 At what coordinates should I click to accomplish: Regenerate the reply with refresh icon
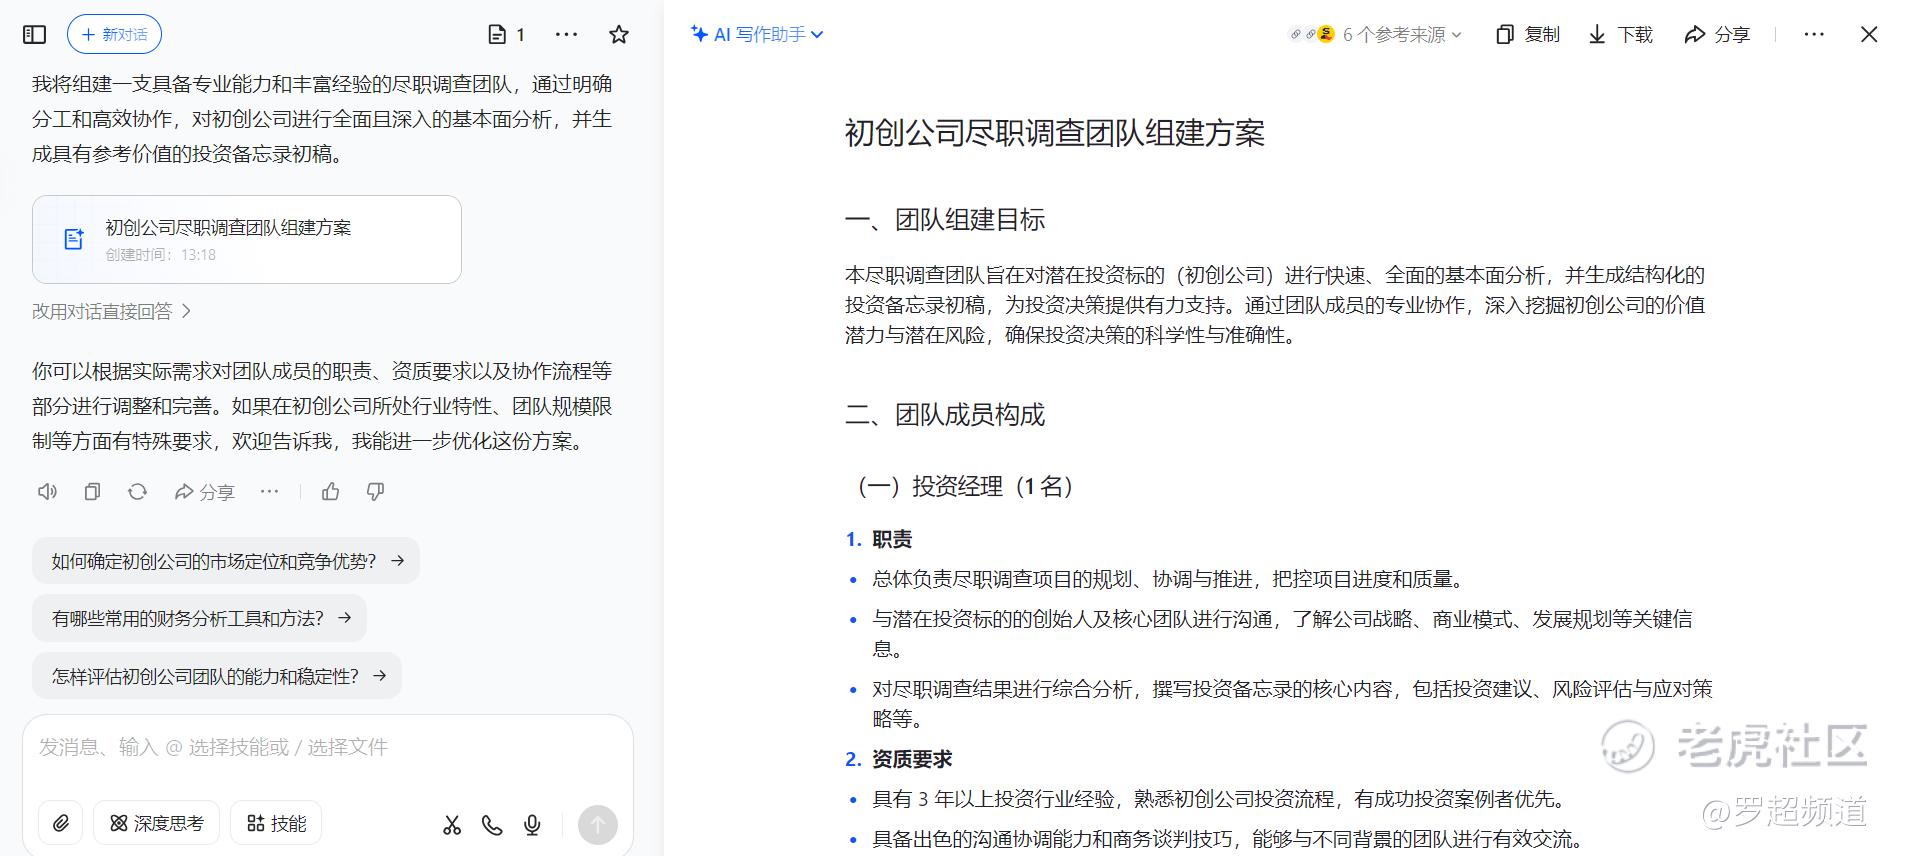tap(137, 491)
